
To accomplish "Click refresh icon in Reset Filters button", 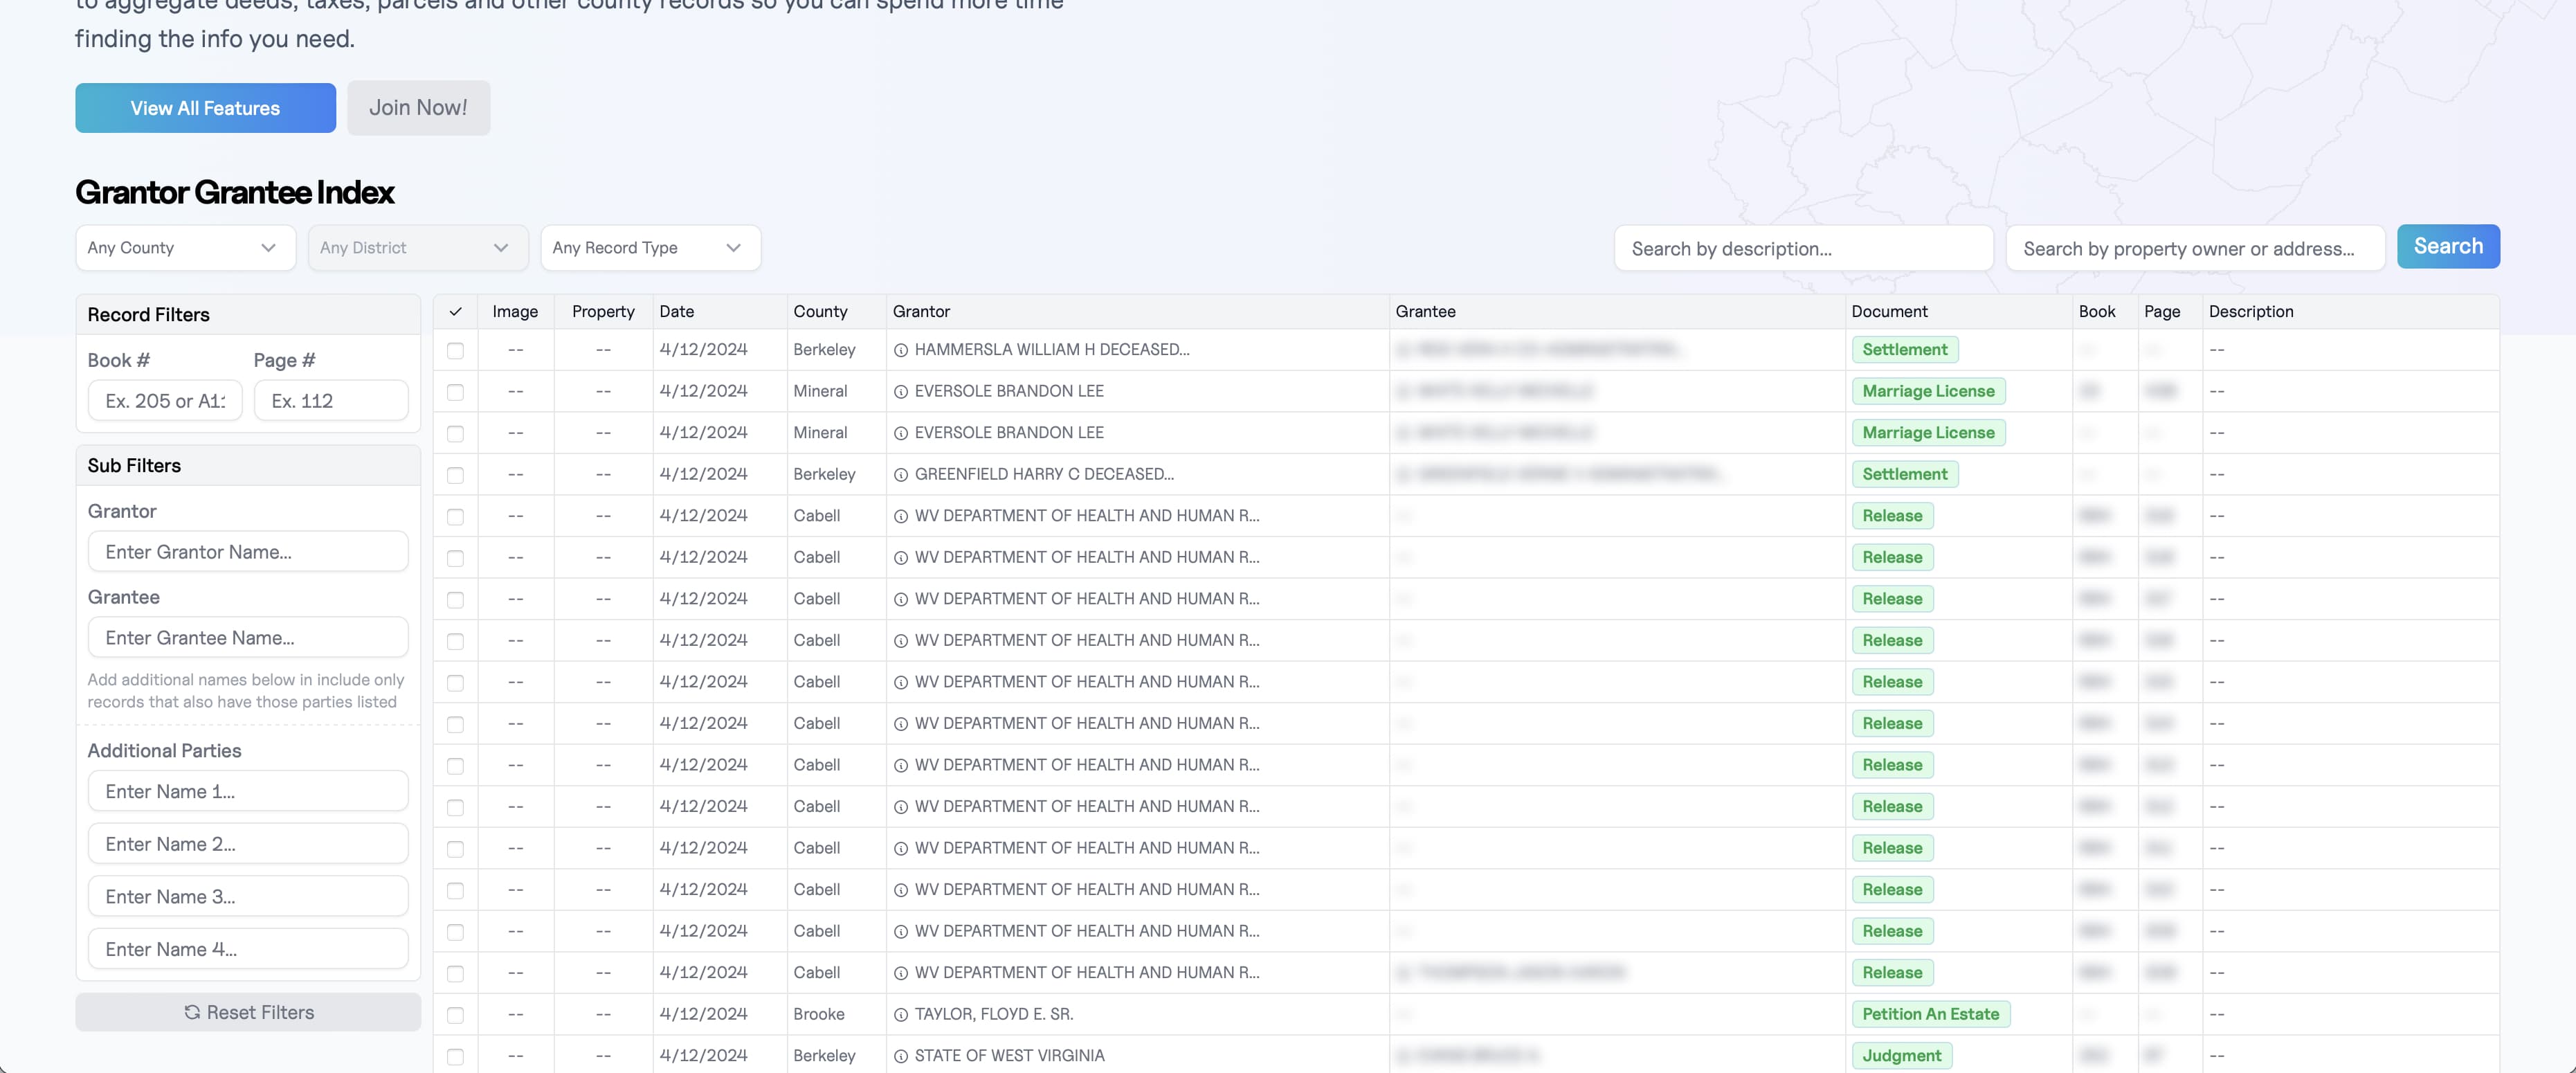I will click(192, 1012).
